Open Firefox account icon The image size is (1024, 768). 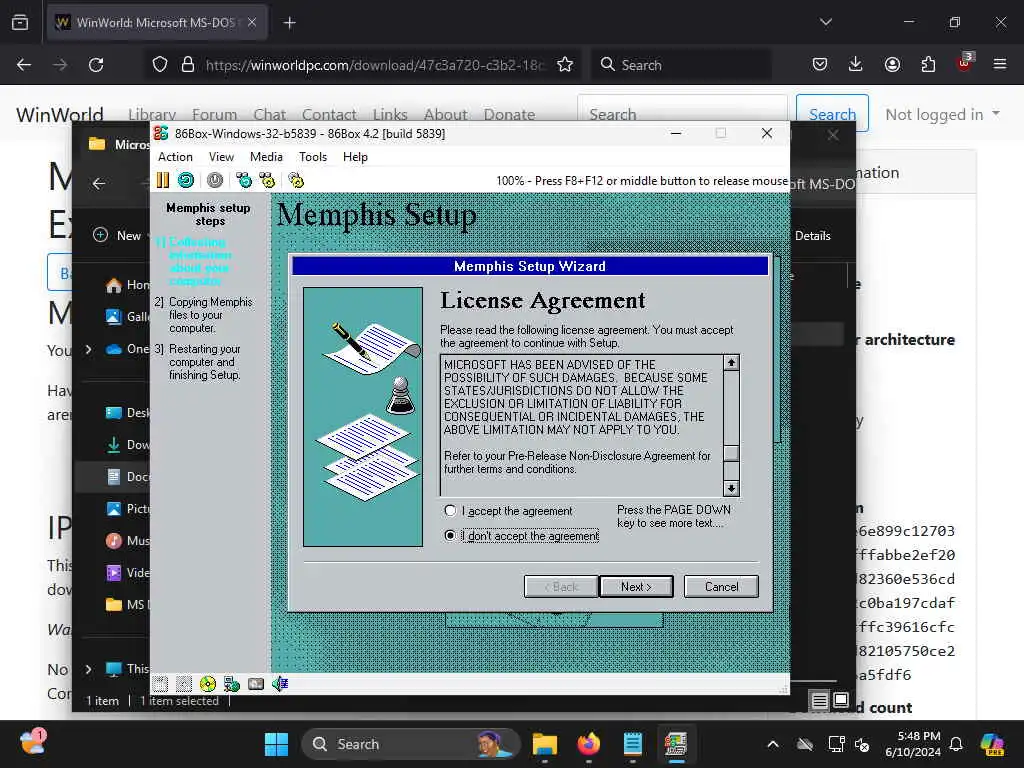tap(892, 64)
